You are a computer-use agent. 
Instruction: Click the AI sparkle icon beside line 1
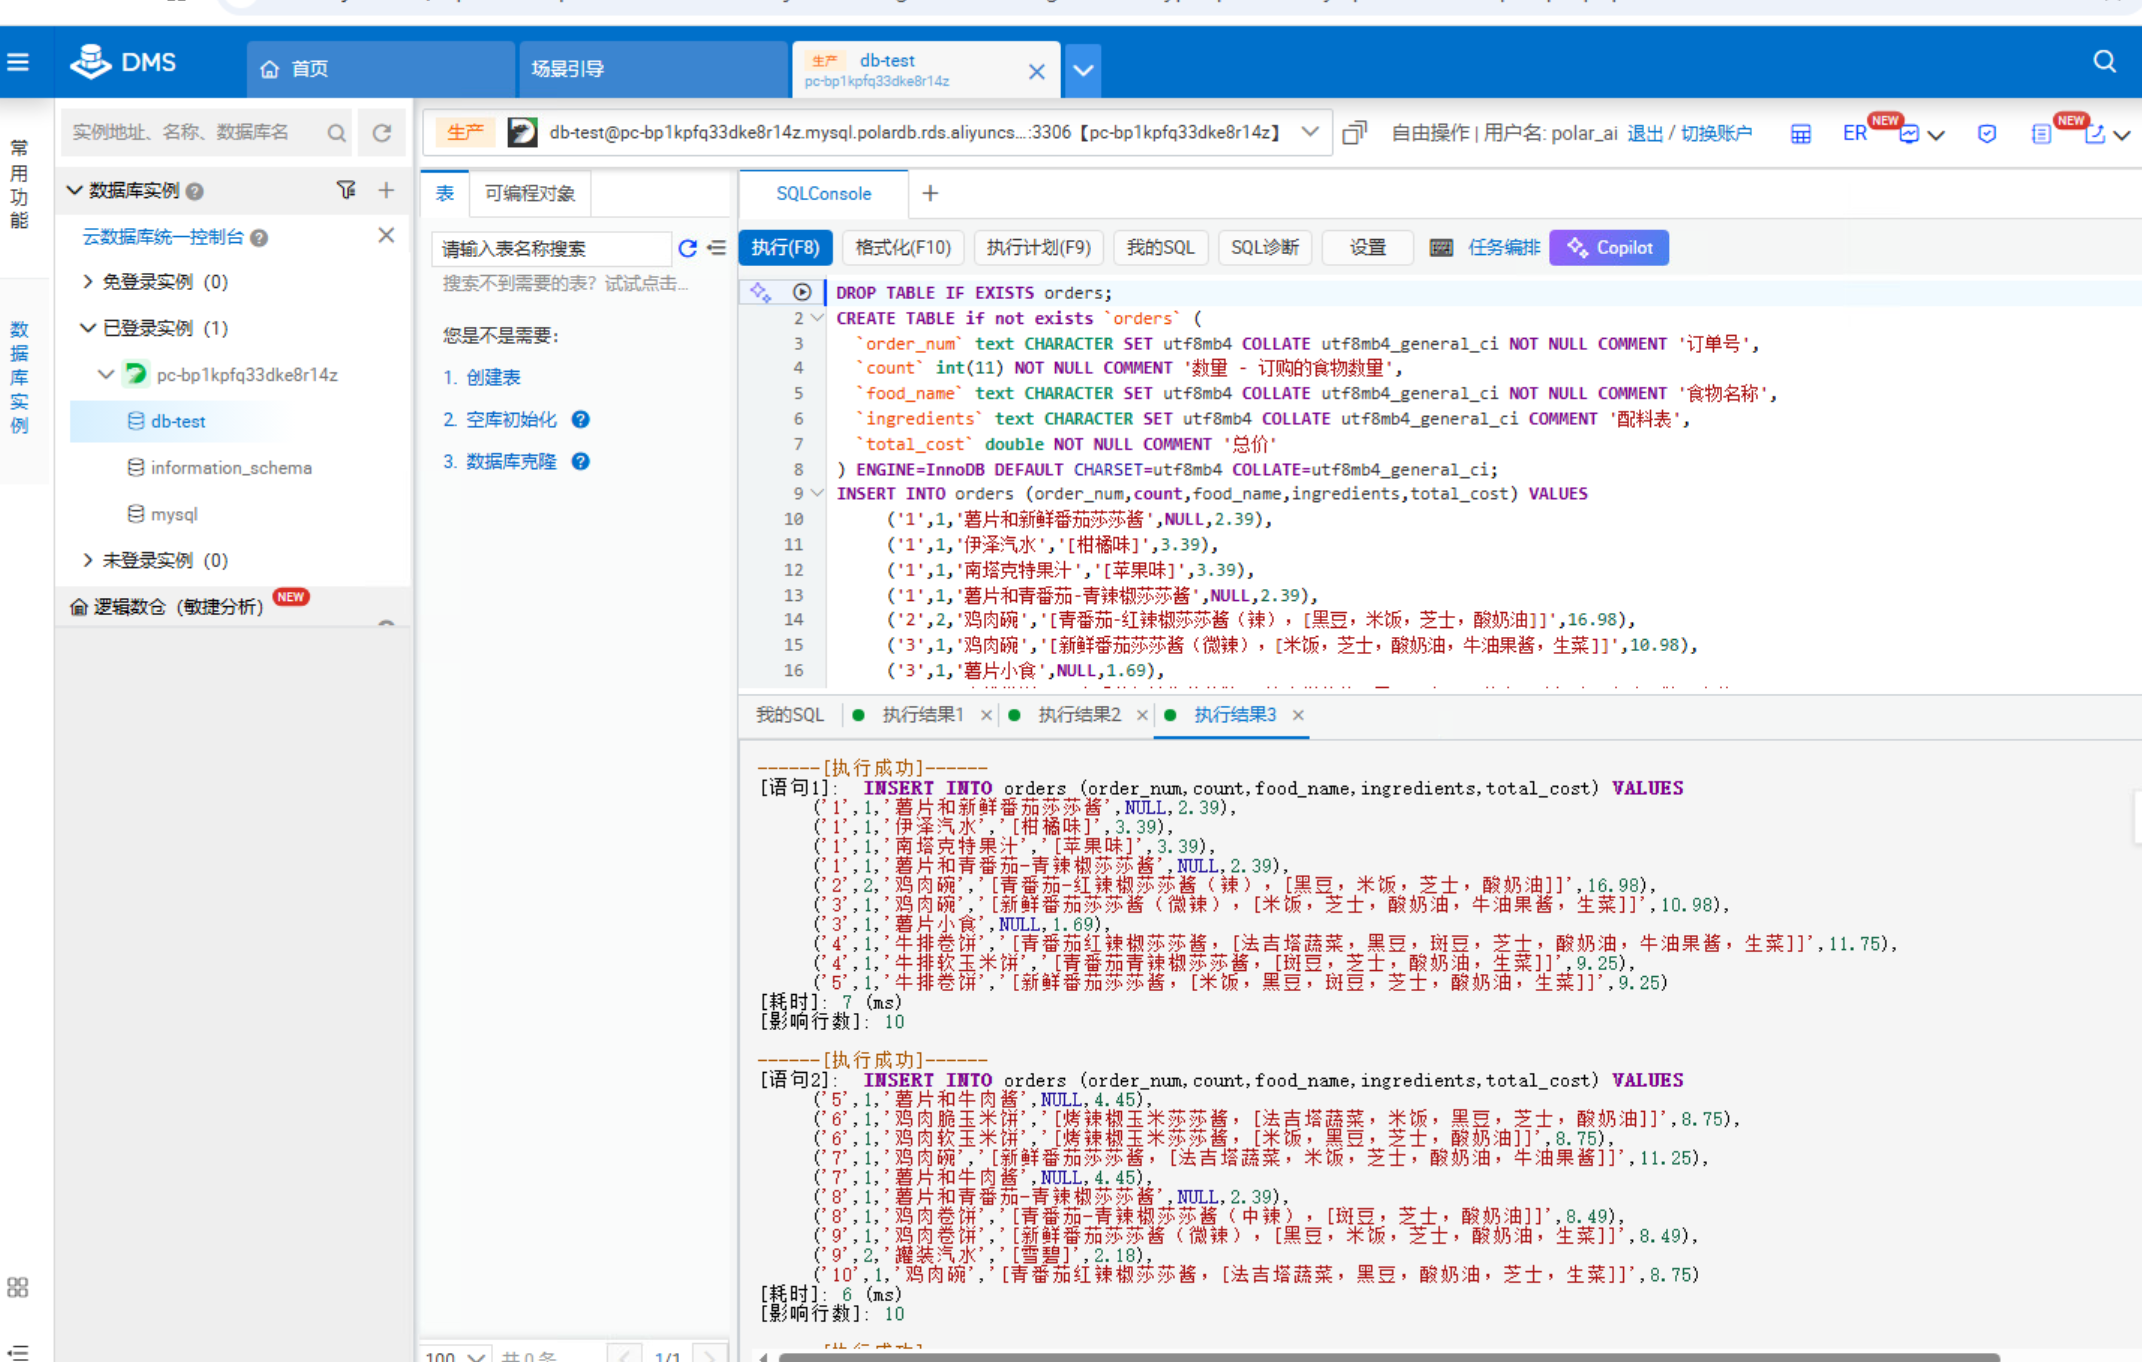click(x=761, y=292)
